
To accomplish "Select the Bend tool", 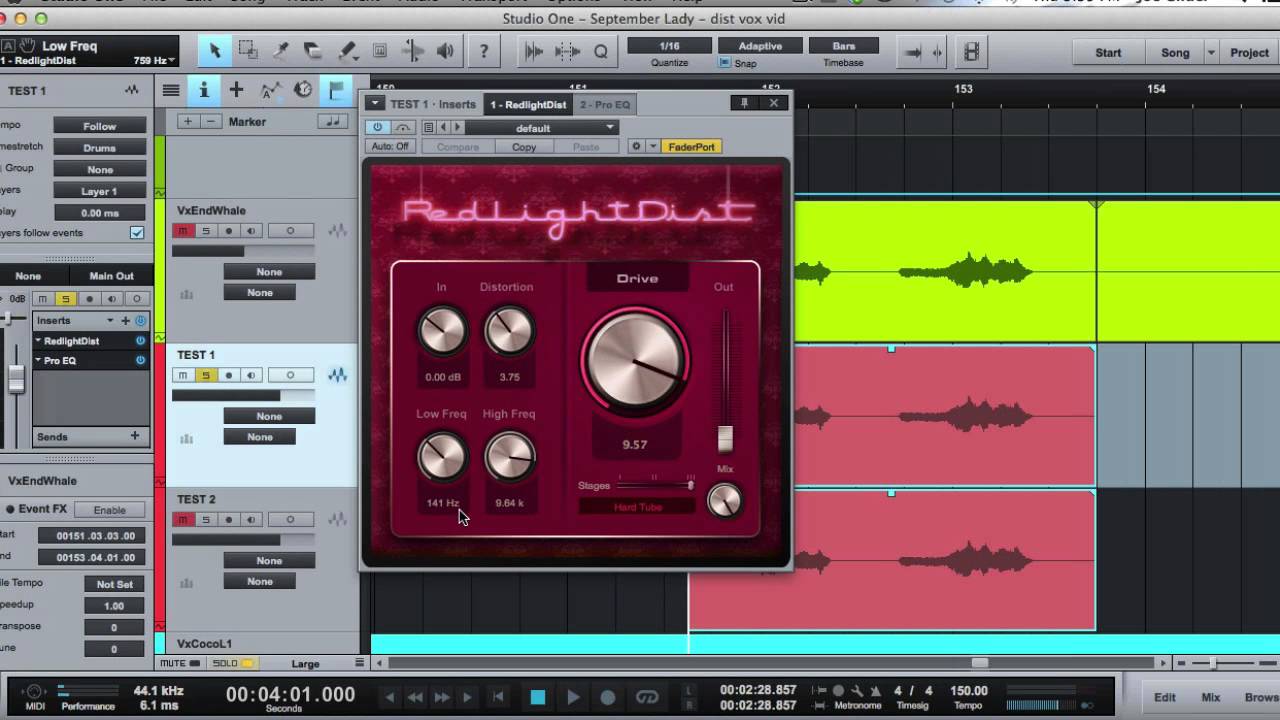I will tap(413, 51).
